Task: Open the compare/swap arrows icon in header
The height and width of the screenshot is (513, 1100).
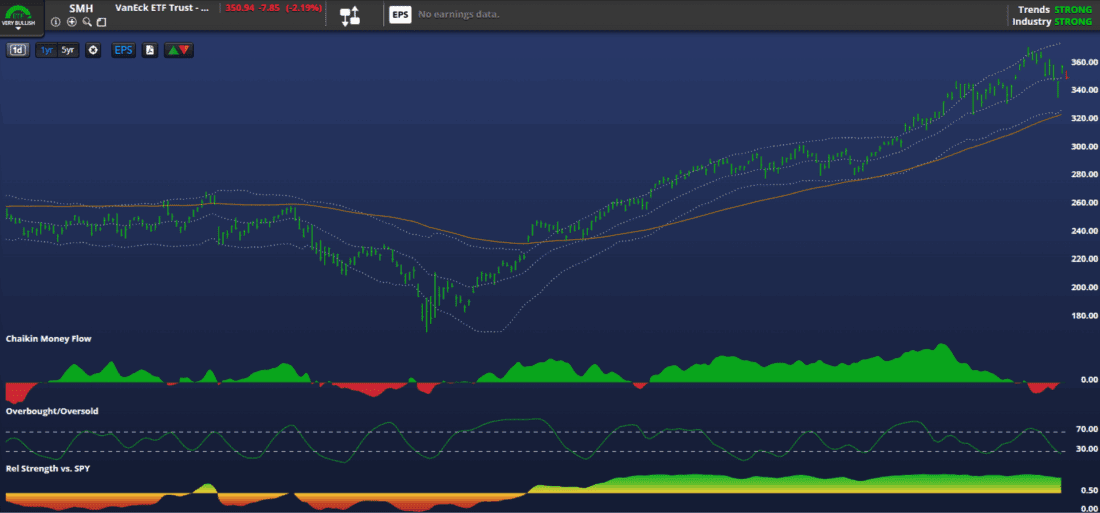Action: click(350, 15)
